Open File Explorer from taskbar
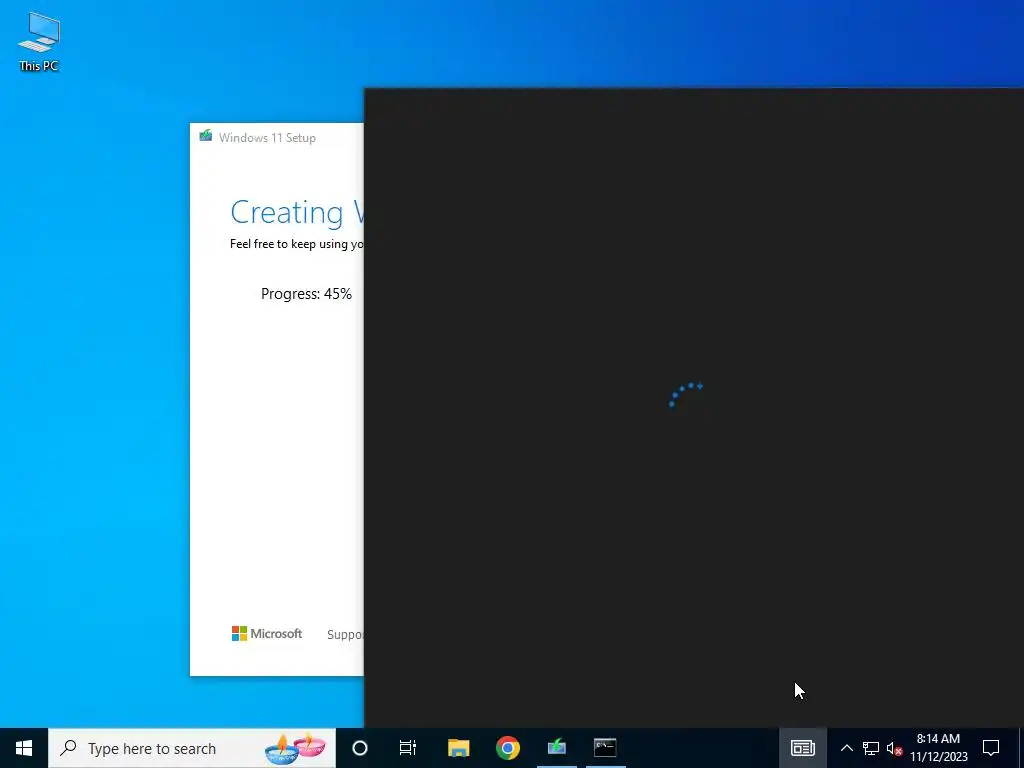The height and width of the screenshot is (768, 1024). point(458,748)
